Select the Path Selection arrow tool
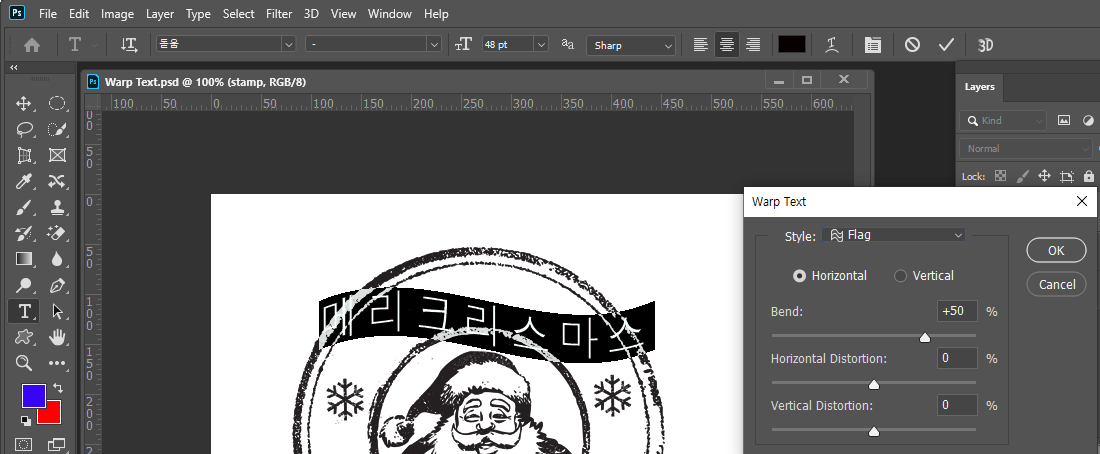1100x454 pixels. [57, 311]
